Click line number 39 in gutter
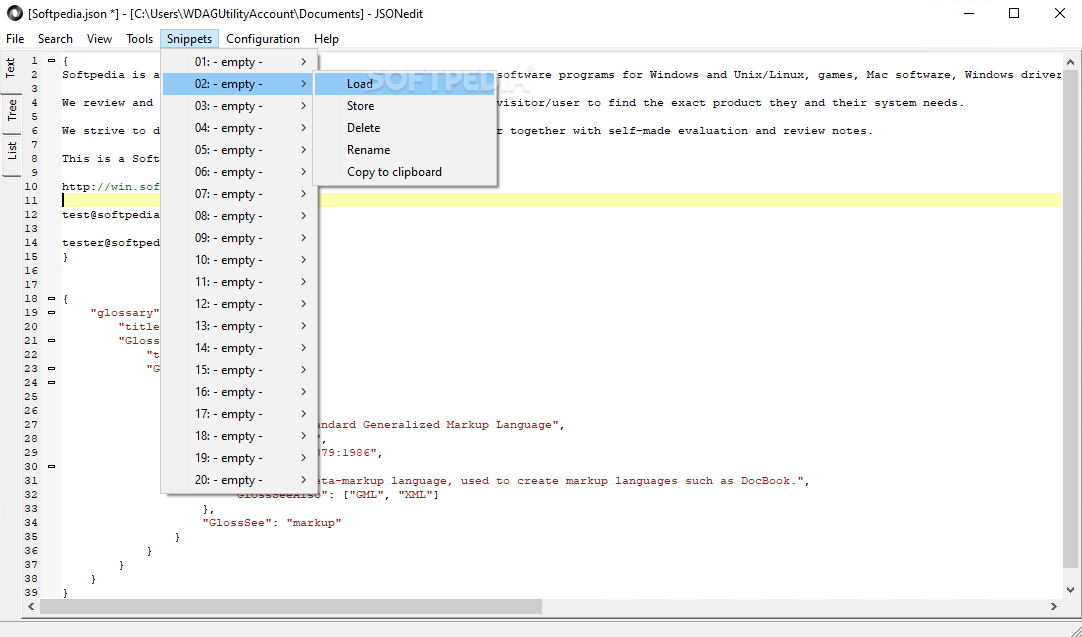 click(31, 592)
